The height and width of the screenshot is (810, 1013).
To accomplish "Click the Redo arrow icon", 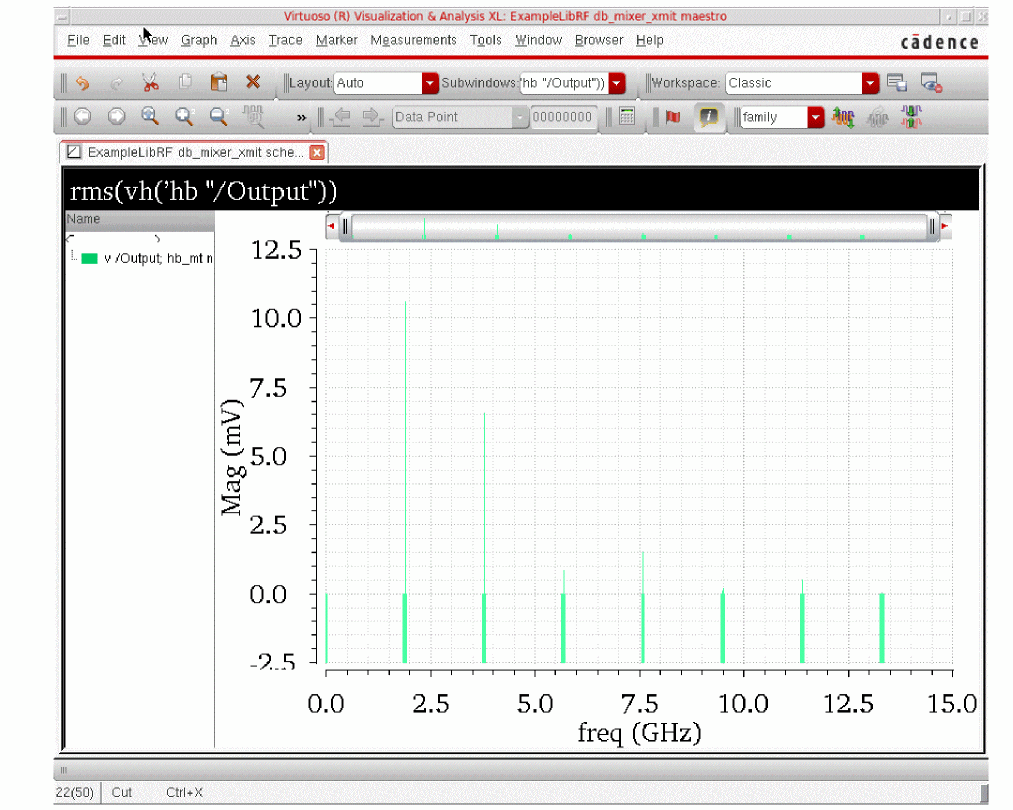I will (x=116, y=83).
